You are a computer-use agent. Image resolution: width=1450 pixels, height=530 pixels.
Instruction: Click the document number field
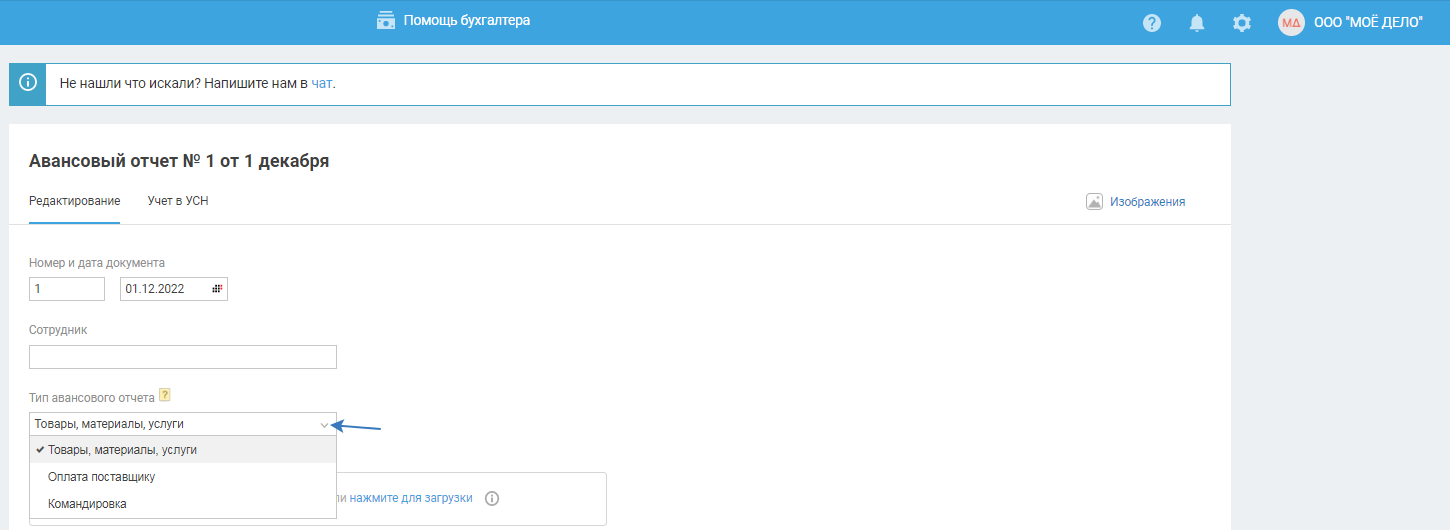(x=67, y=289)
